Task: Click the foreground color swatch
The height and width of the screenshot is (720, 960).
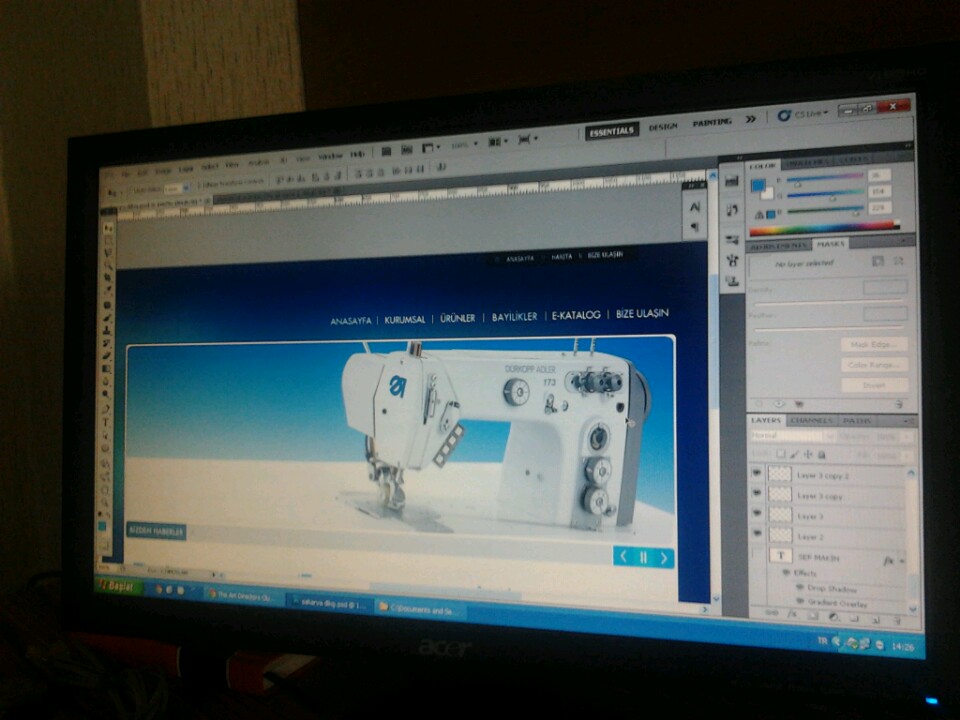Action: [758, 185]
